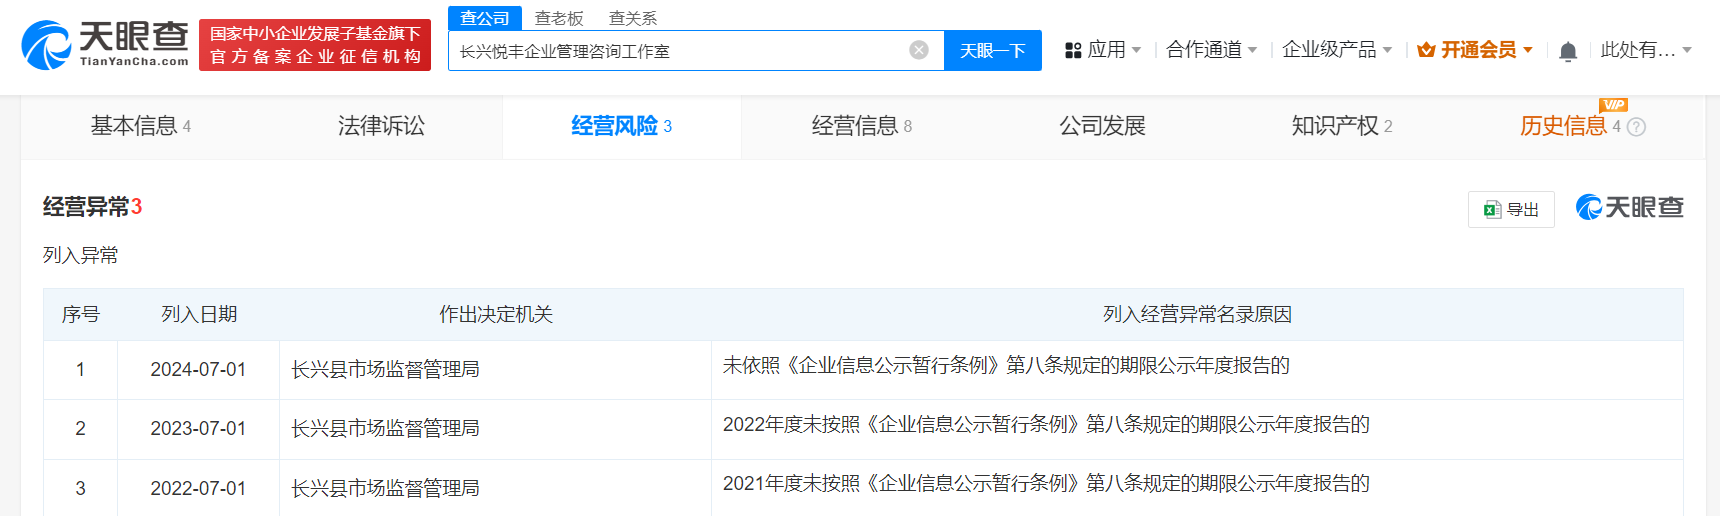
Task: Switch to the 查关系 search tab
Action: tap(633, 18)
